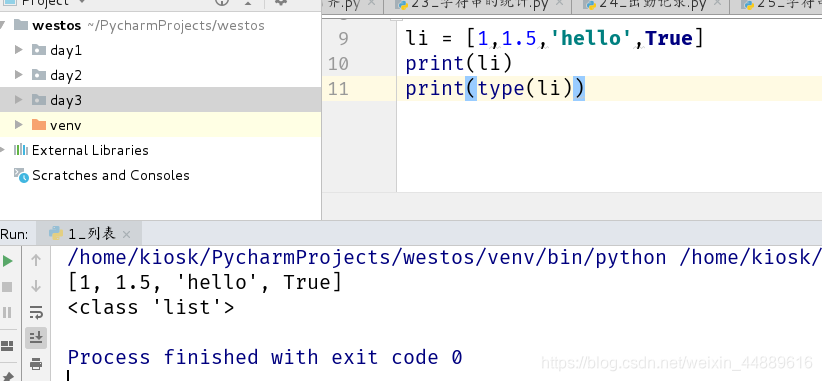
Task: Click the Restore Layout icon in Run panel
Action: [7, 346]
